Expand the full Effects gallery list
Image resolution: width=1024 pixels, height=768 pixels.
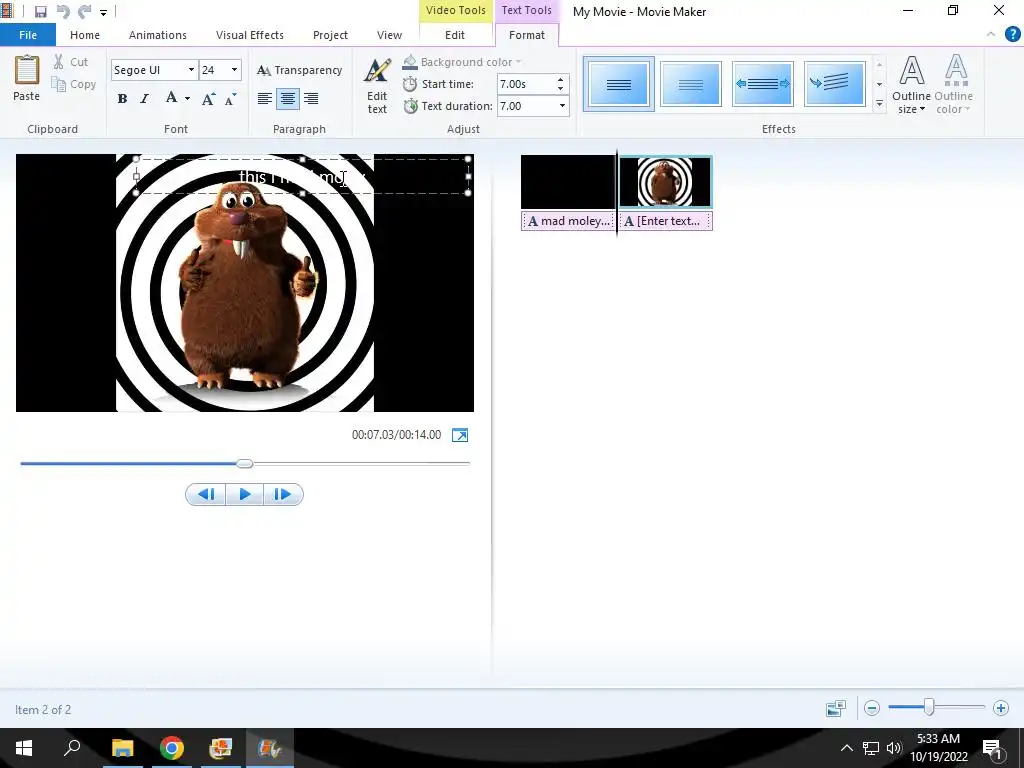[x=879, y=104]
